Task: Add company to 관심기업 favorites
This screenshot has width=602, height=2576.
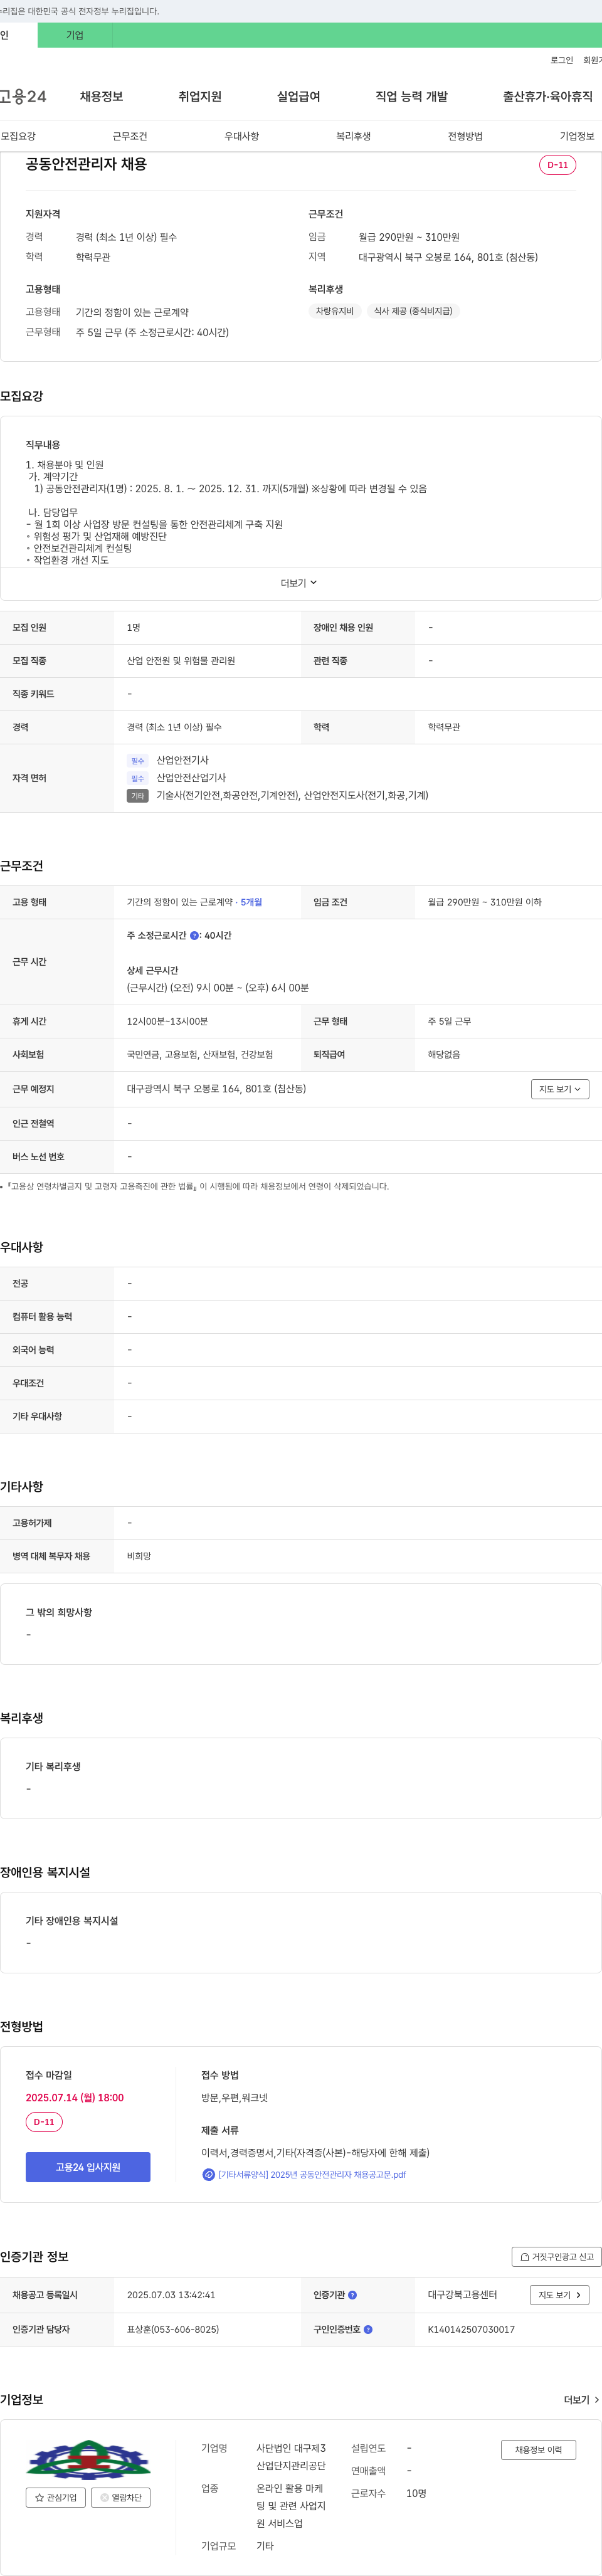Action: pos(56,2497)
